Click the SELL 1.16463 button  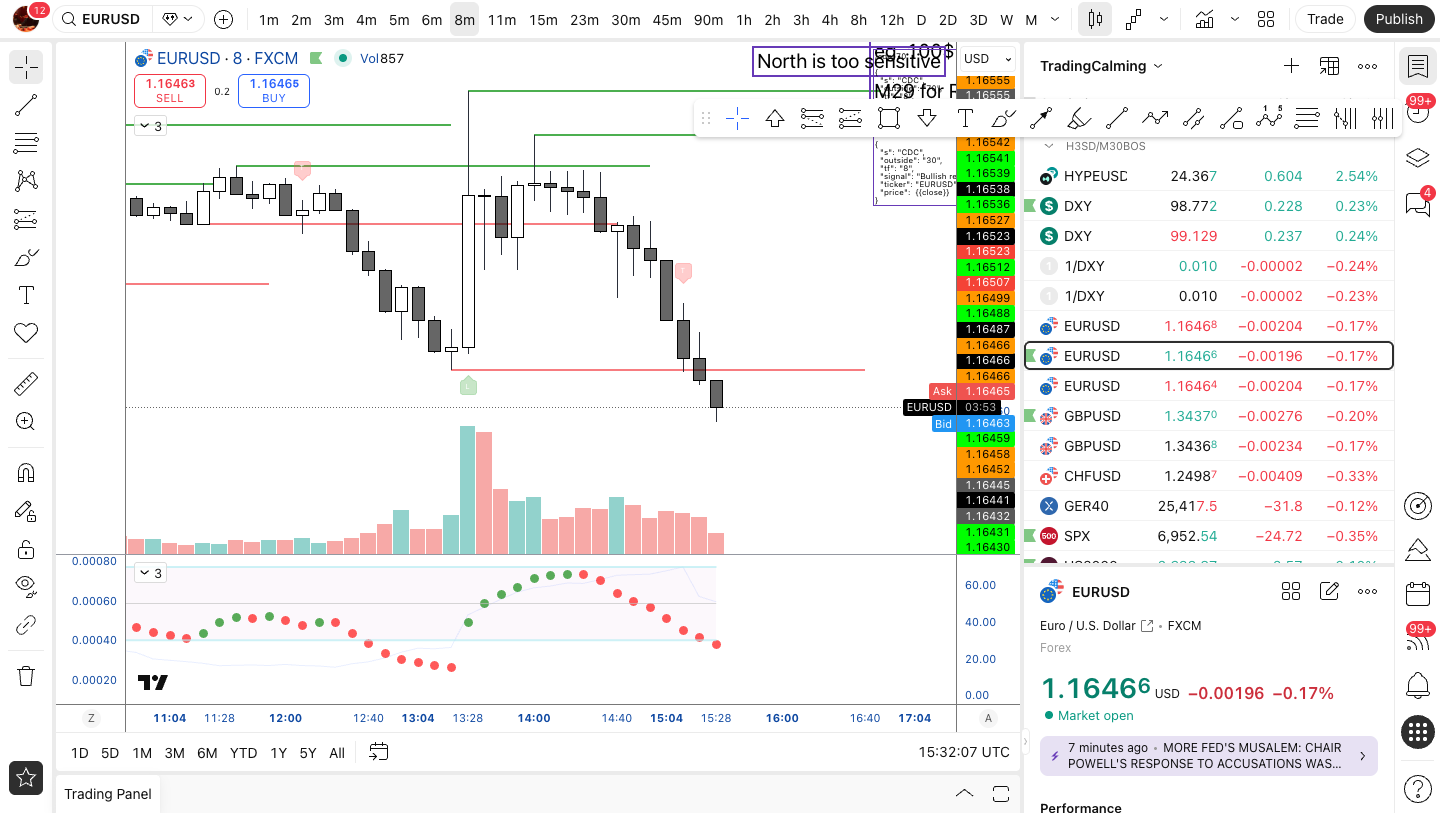tap(170, 91)
